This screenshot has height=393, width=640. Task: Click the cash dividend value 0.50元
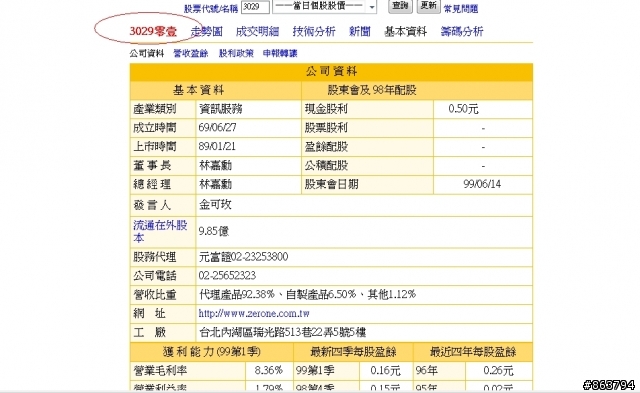pos(463,109)
